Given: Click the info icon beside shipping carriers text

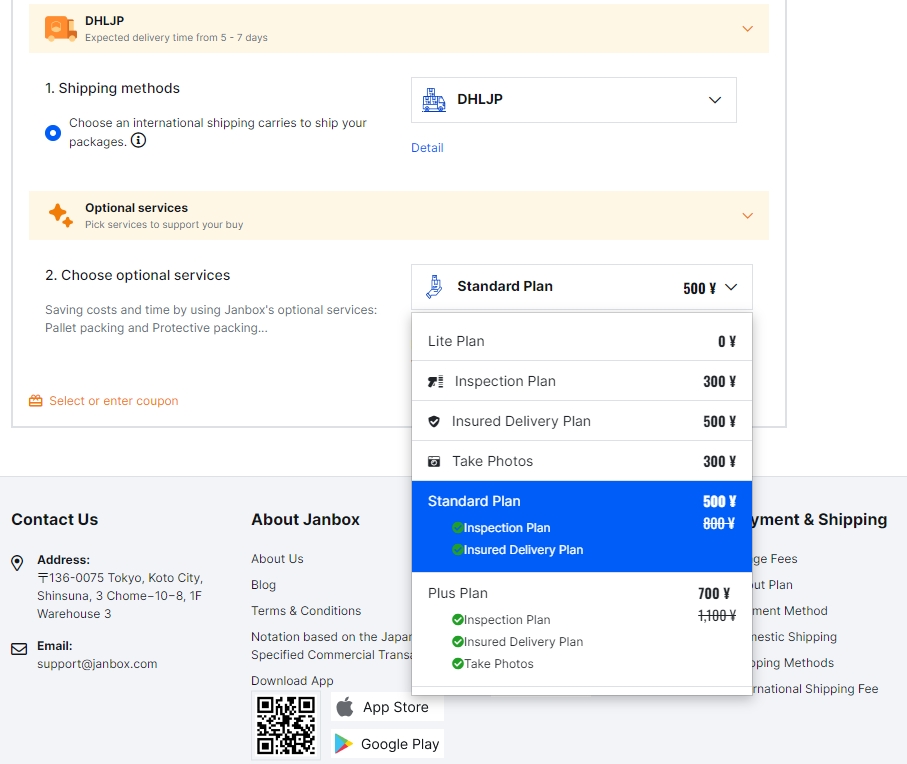Looking at the screenshot, I should [x=139, y=141].
